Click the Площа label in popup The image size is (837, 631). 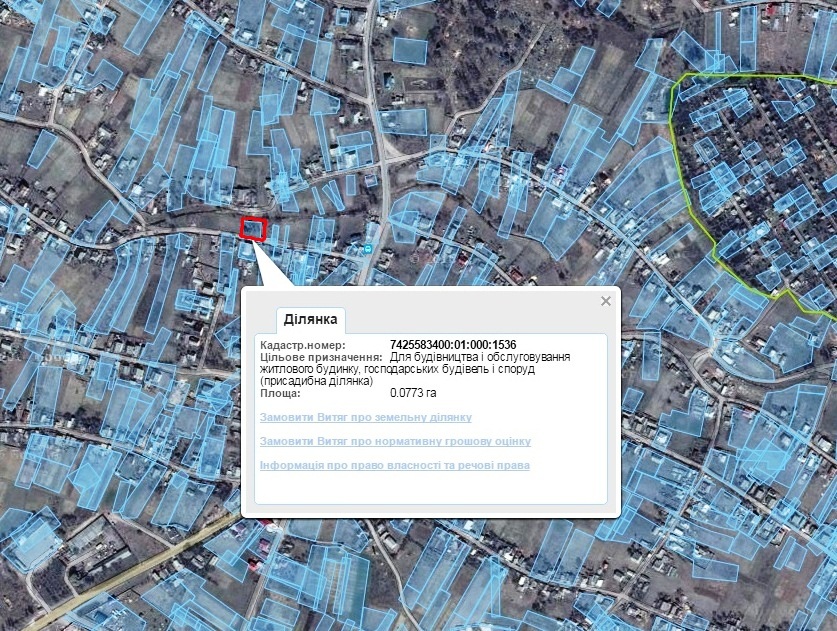tap(280, 393)
